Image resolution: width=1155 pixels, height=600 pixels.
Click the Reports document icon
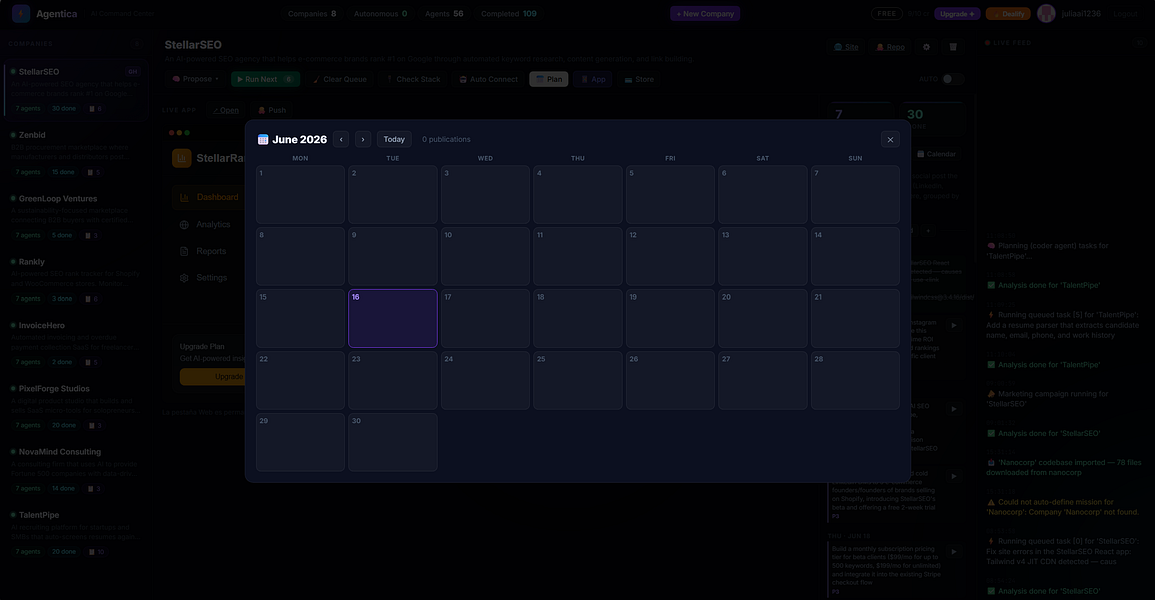click(x=184, y=251)
